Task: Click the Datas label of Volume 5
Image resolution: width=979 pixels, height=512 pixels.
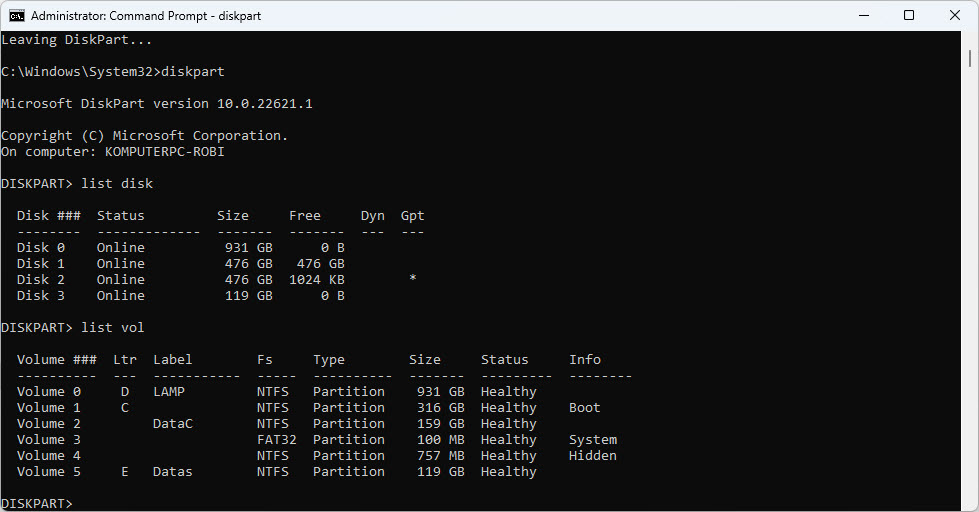Action: coord(173,471)
